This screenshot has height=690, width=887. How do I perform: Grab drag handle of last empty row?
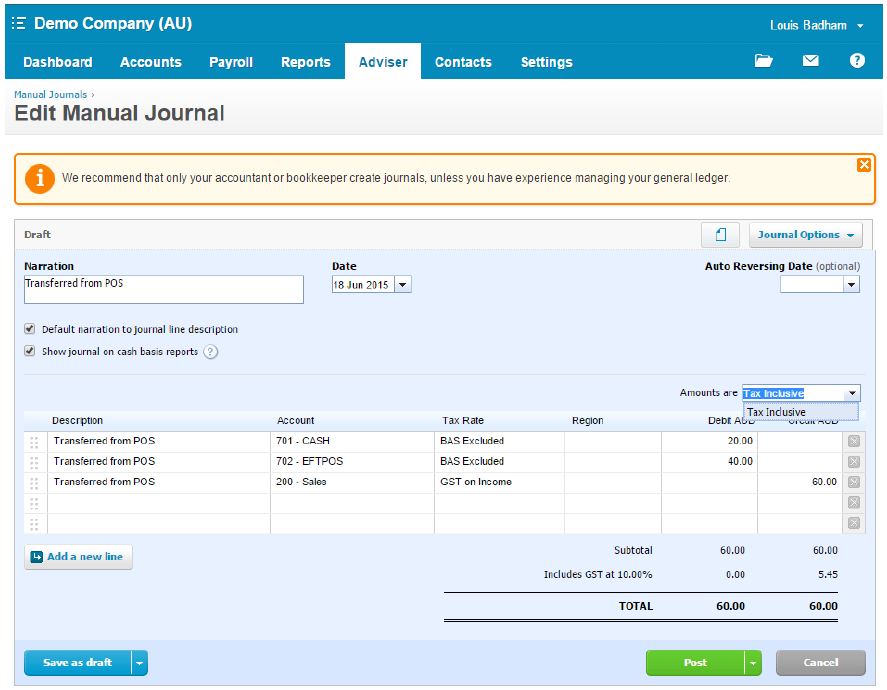[35, 524]
